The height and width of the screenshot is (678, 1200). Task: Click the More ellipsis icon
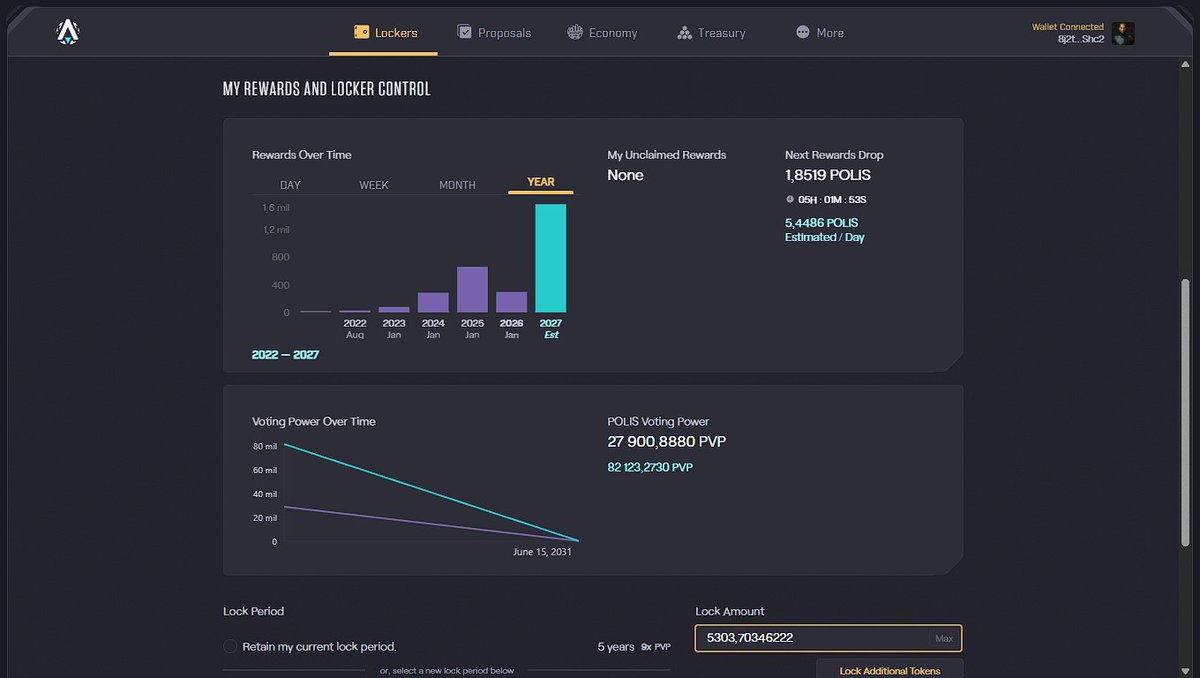[803, 32]
